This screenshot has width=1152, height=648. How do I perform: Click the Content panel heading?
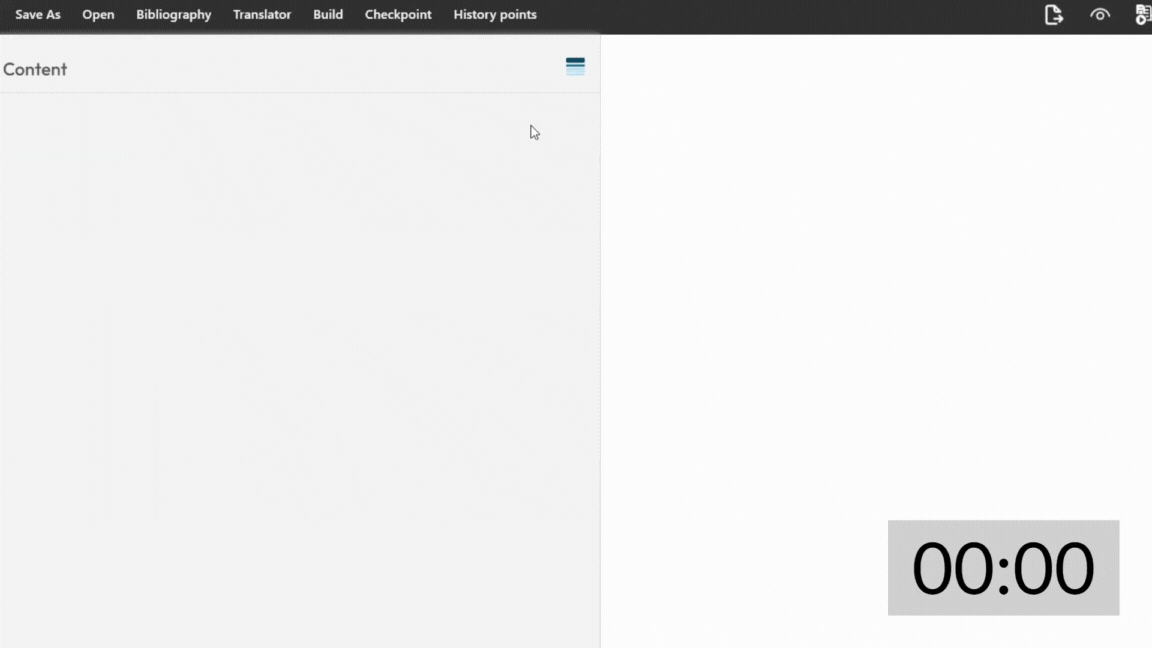[x=35, y=69]
